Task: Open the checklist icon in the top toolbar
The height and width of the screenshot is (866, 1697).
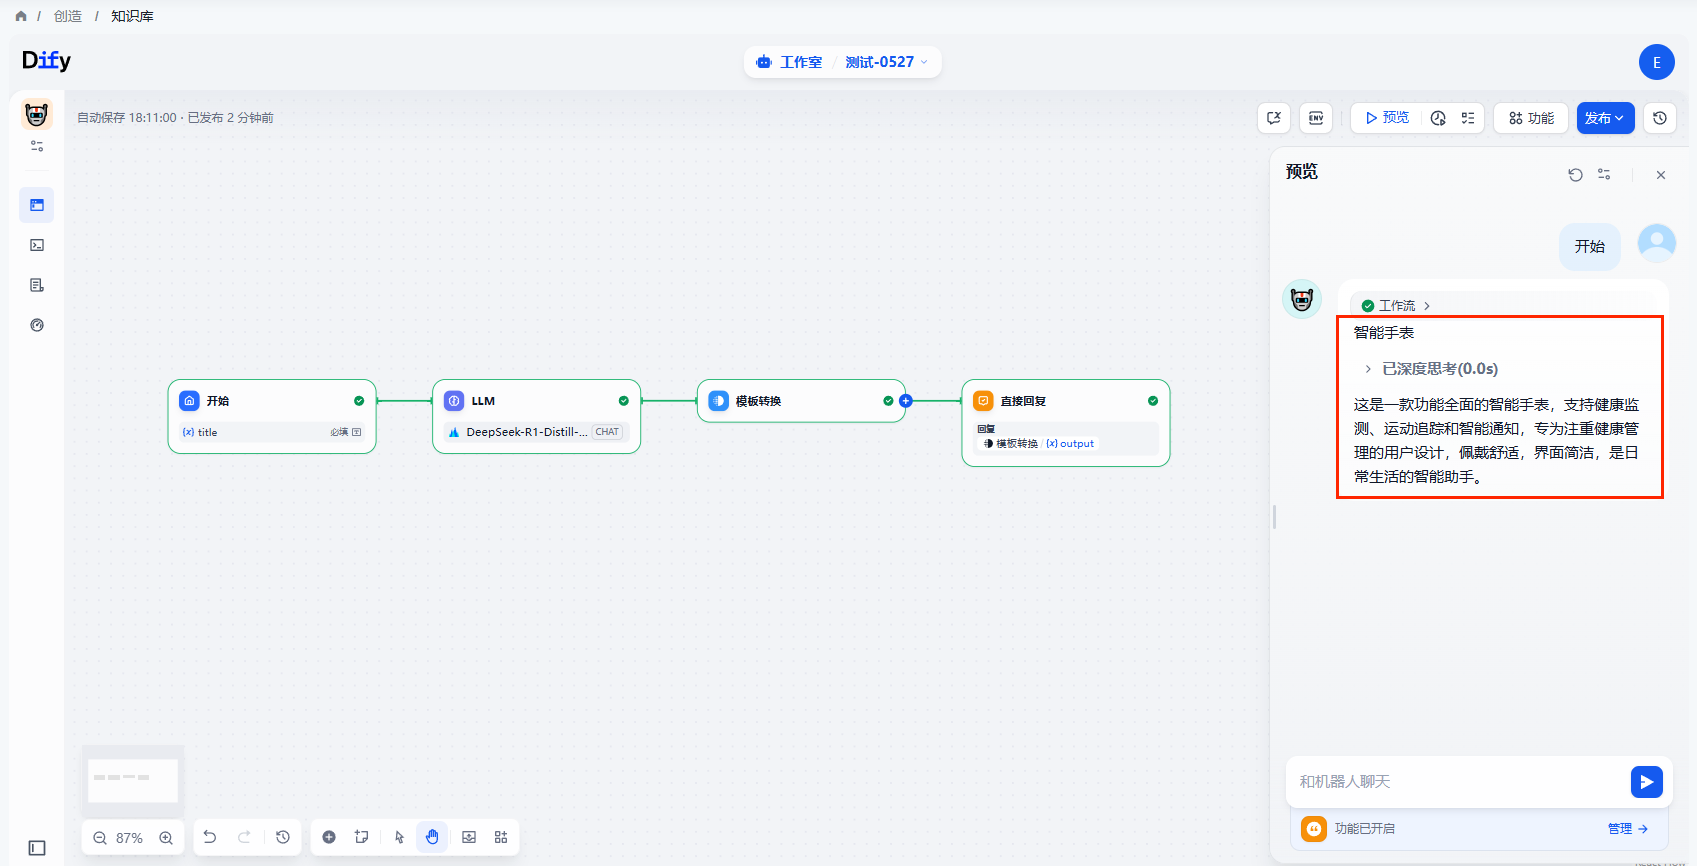Action: point(1468,118)
